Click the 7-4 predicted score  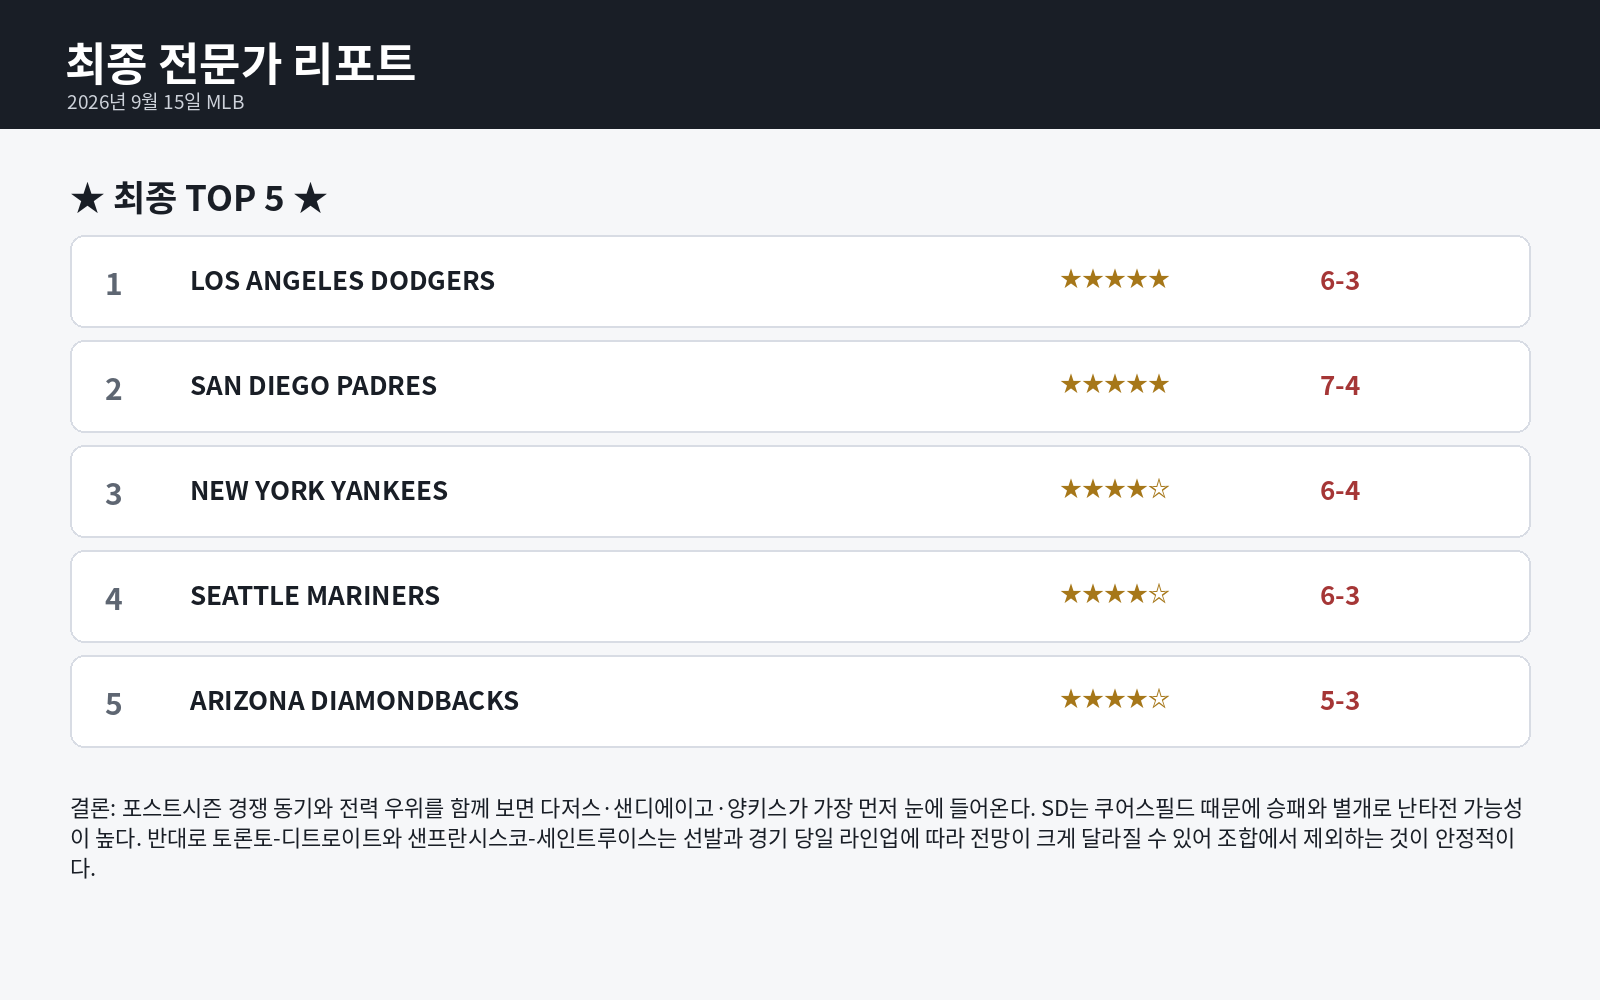[1340, 386]
